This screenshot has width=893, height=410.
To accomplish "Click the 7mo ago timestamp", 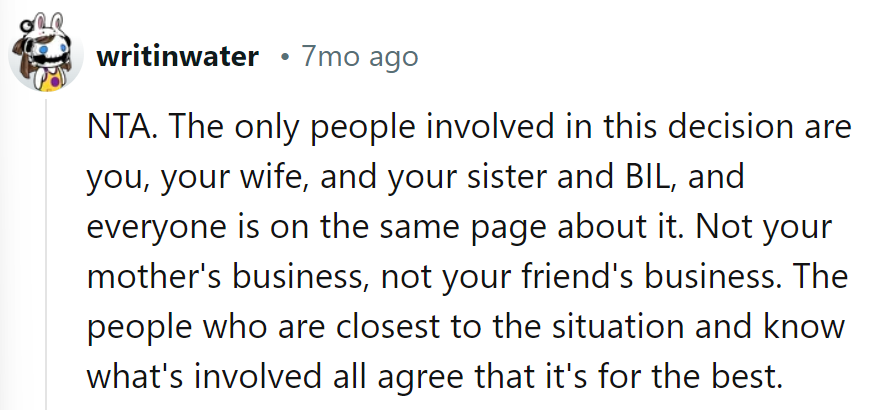I will 360,56.
